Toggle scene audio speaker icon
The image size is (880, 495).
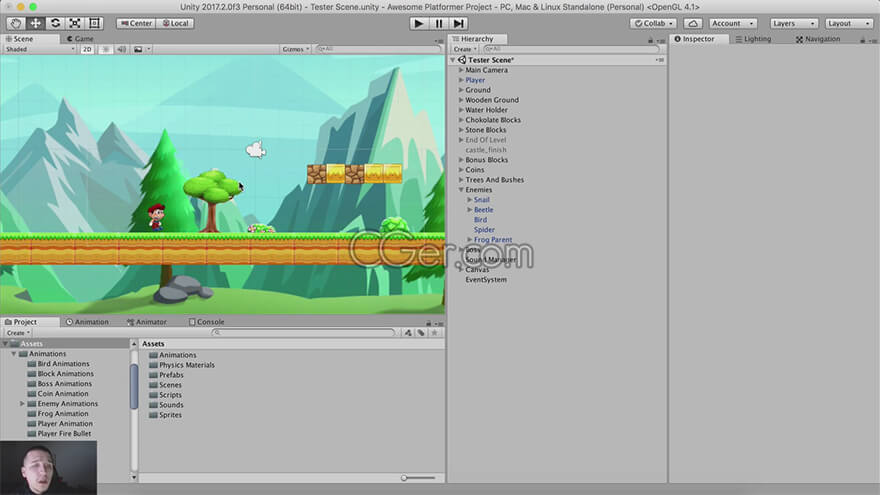(x=121, y=49)
